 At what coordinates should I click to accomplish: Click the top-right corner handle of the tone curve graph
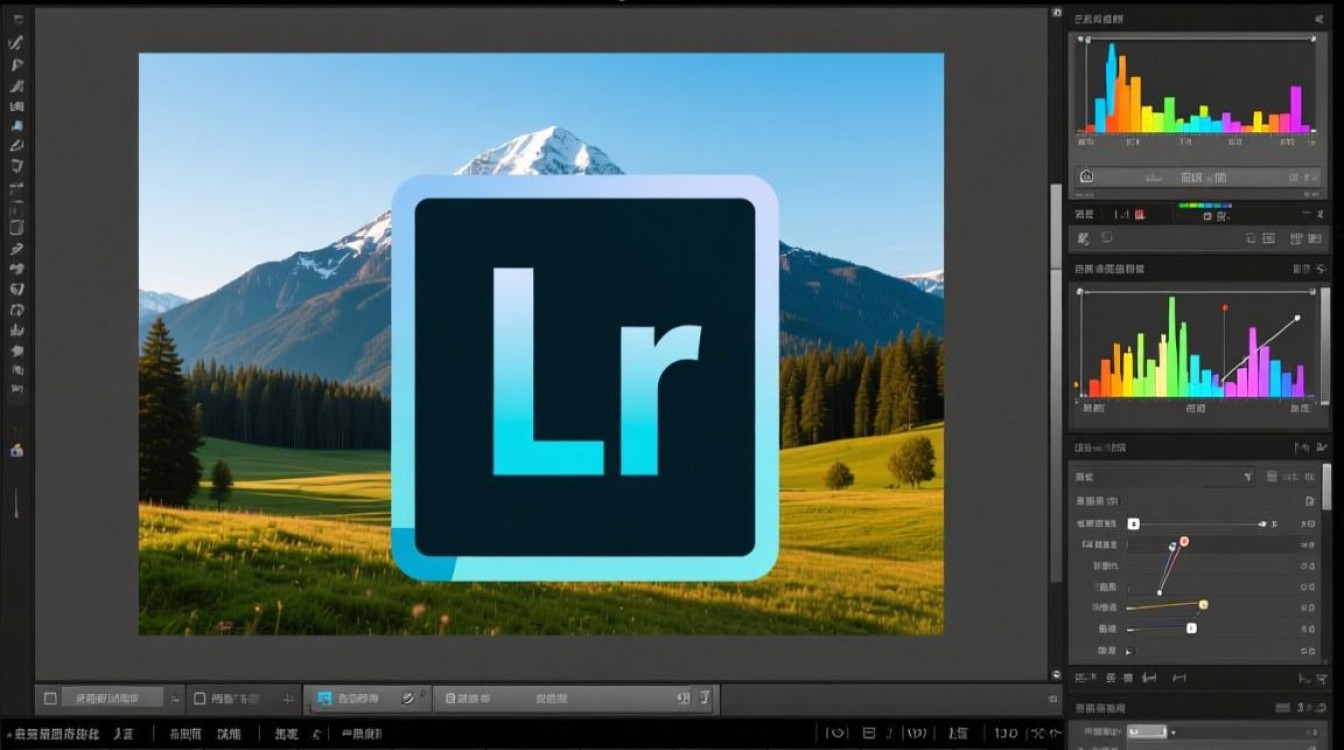pyautogui.click(x=1312, y=291)
